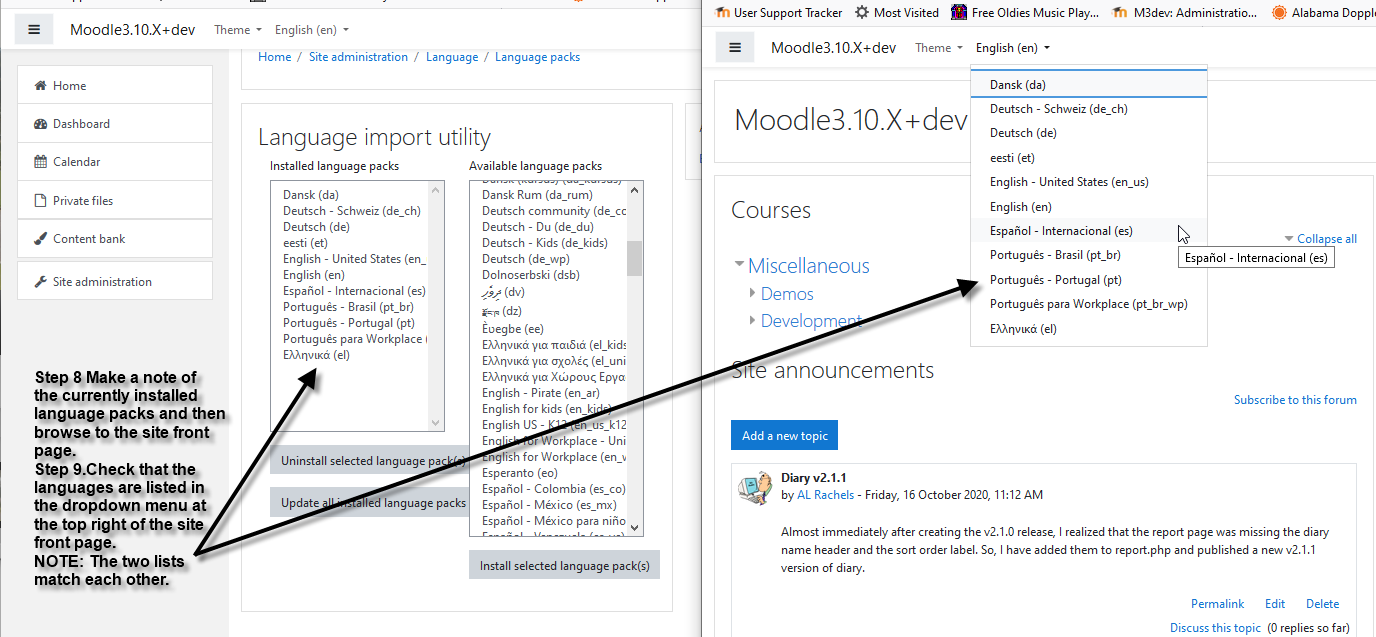Click the Private files icon in the sidebar
The height and width of the screenshot is (637, 1376).
click(x=41, y=201)
